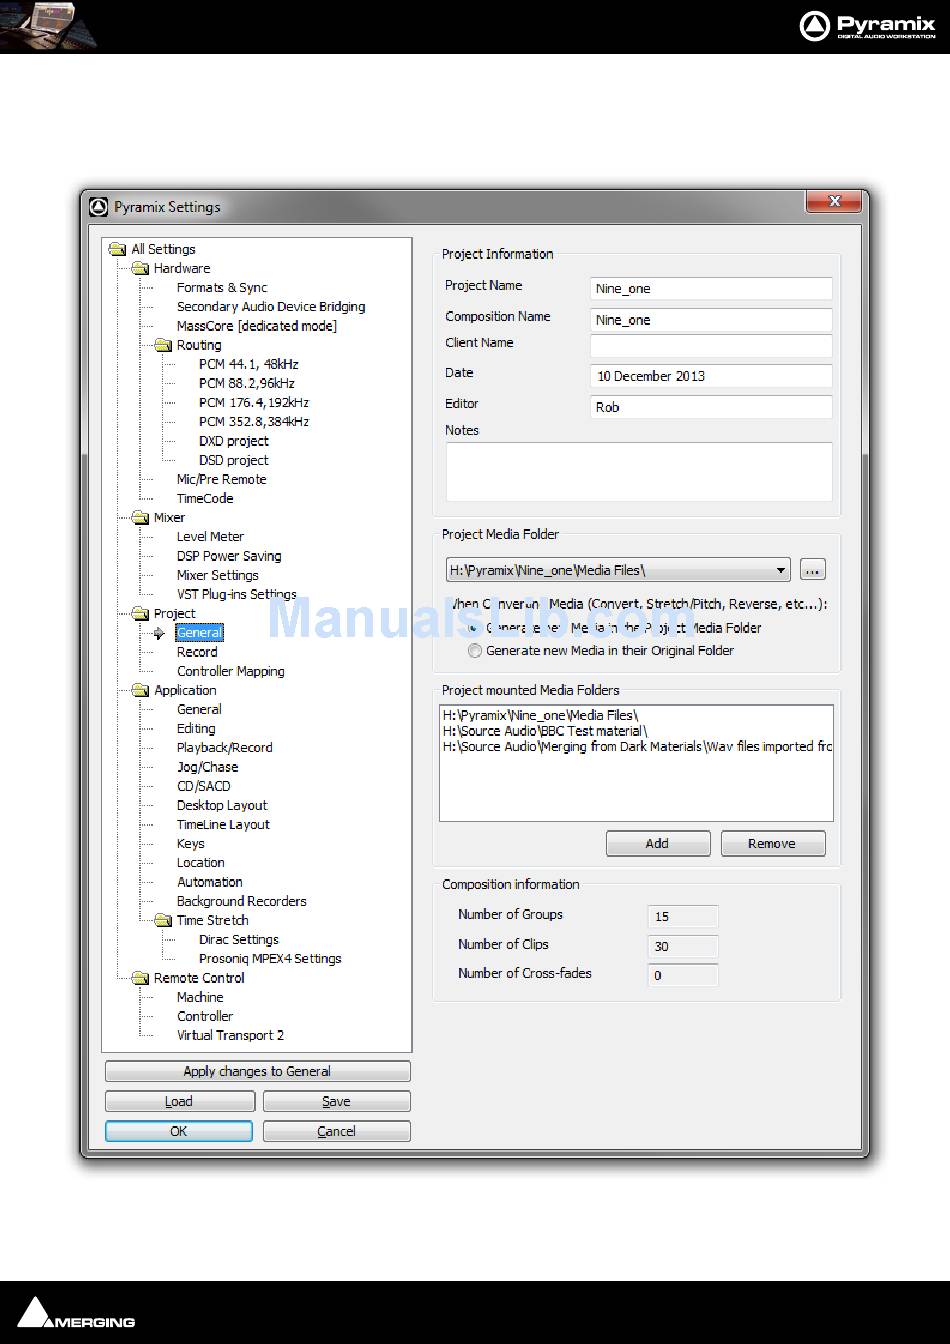Viewport: 950px width, 1344px height.
Task: Click the Number of Groups value 15
Action: [683, 916]
